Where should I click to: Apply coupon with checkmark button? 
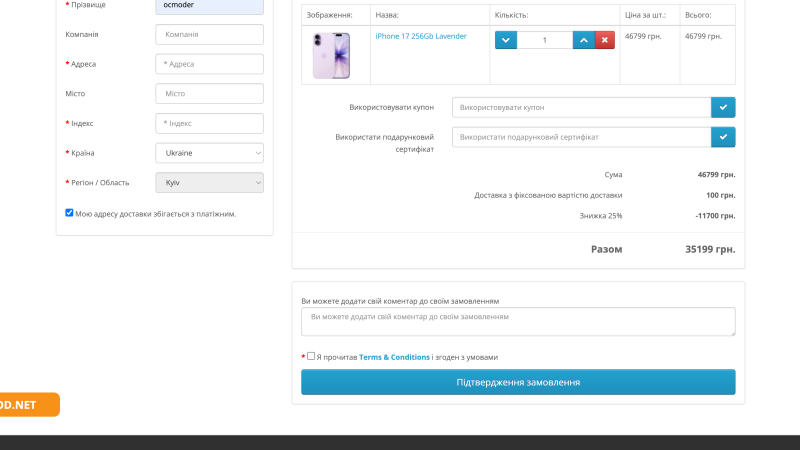pyautogui.click(x=723, y=107)
